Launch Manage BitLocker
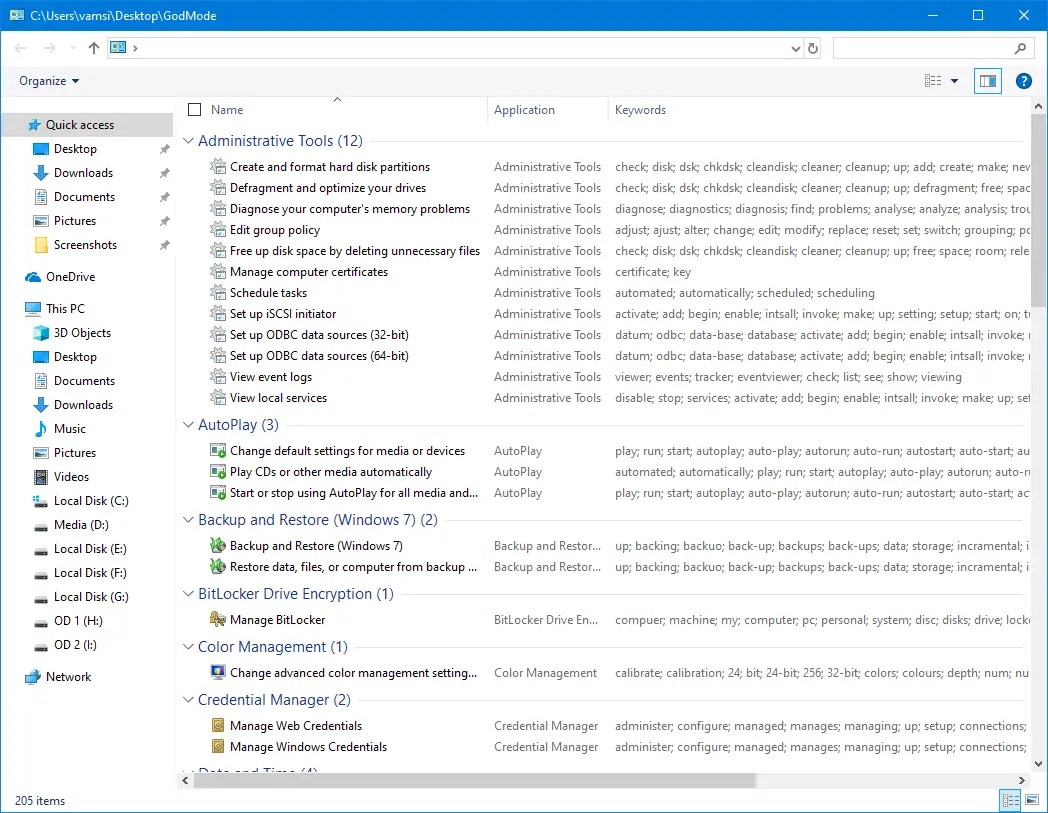This screenshot has width=1048, height=813. [278, 618]
